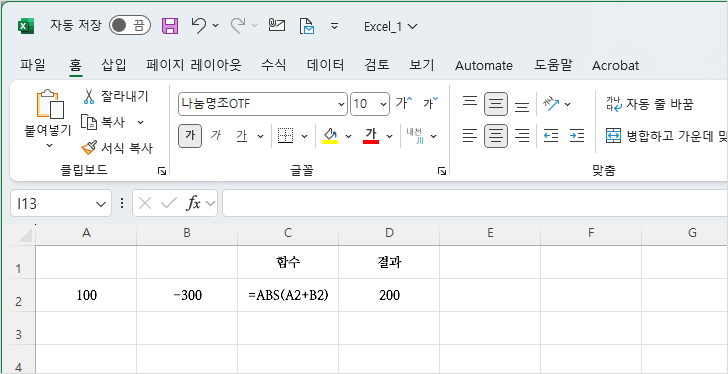
Task: Open the Customize Quick Access Toolbar dropdown
Action: [x=334, y=26]
